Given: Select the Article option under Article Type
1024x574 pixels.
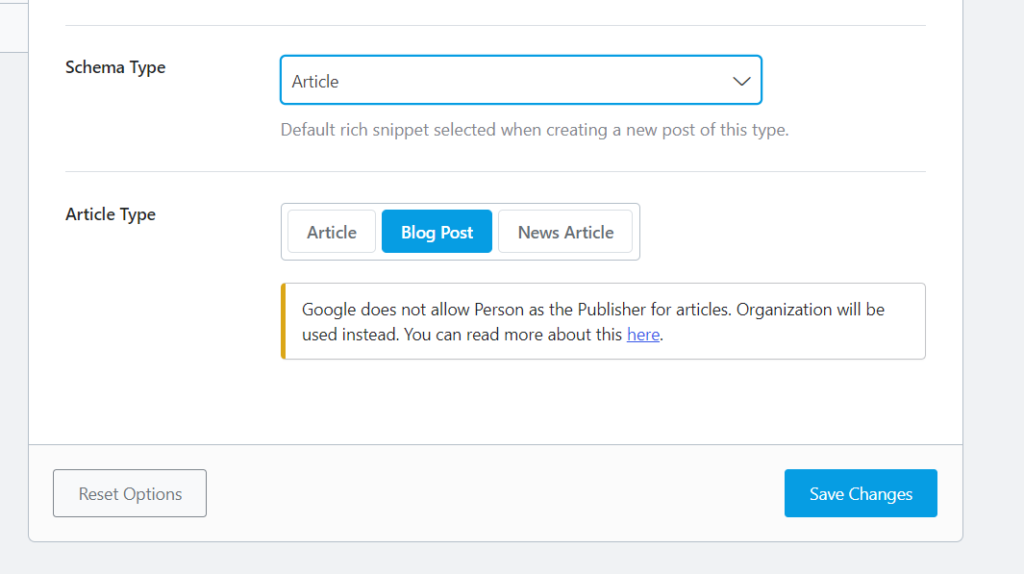Looking at the screenshot, I should [x=331, y=232].
